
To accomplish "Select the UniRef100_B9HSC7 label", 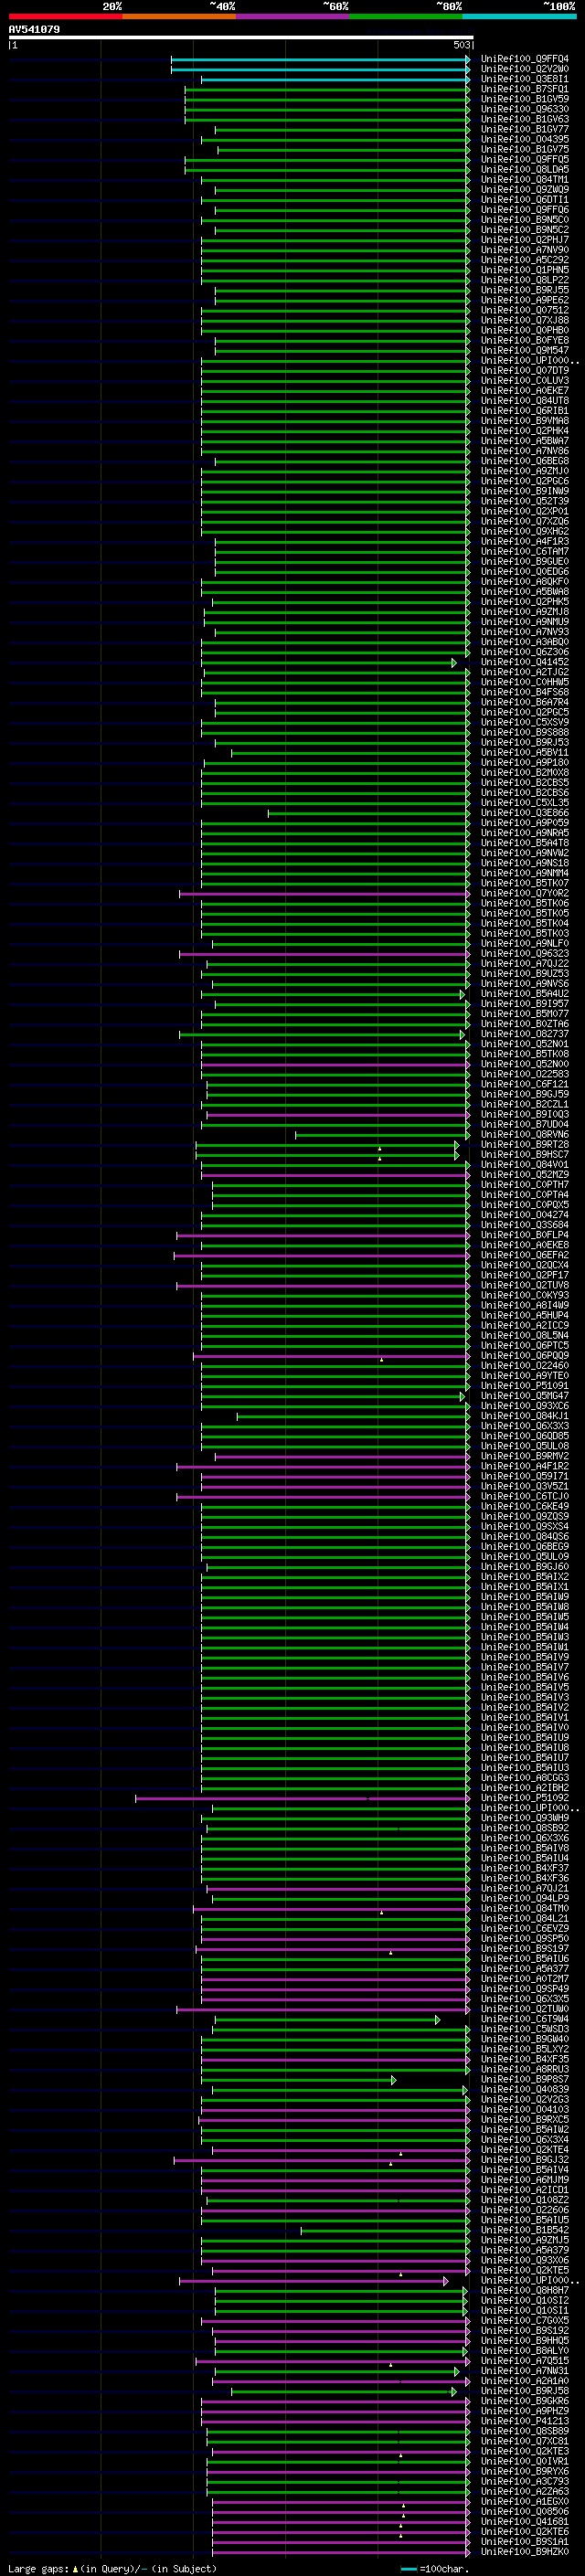I will point(524,1154).
